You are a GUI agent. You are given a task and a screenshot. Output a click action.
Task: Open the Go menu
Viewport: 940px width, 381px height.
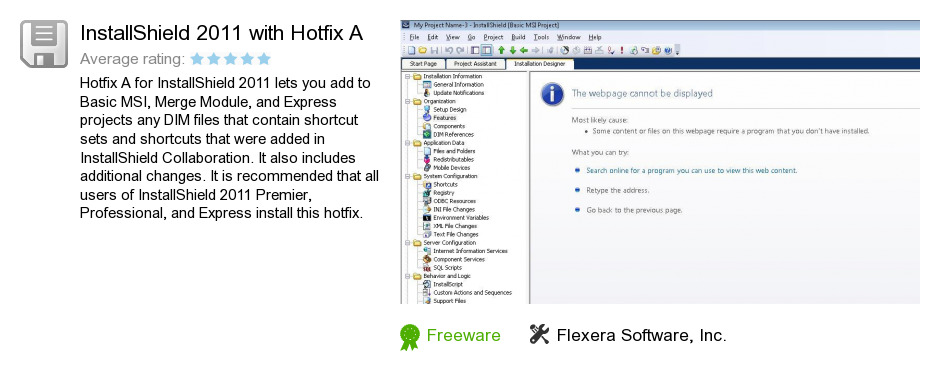point(471,37)
